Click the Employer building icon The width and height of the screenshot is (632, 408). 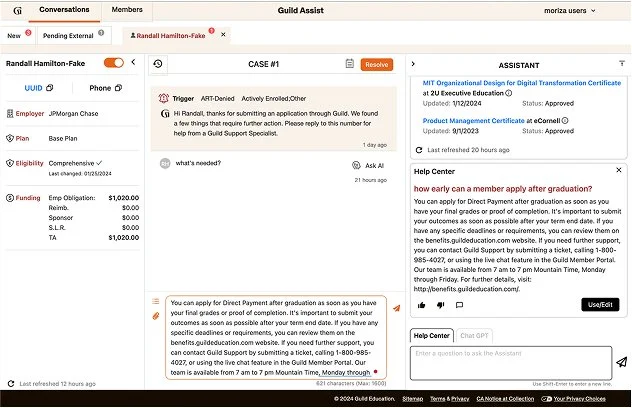(10, 114)
